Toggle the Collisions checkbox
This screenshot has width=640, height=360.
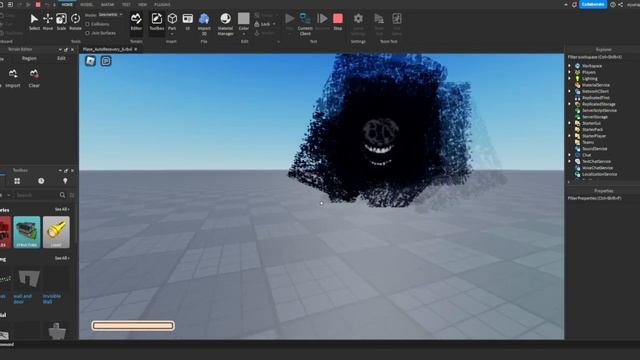[87, 24]
